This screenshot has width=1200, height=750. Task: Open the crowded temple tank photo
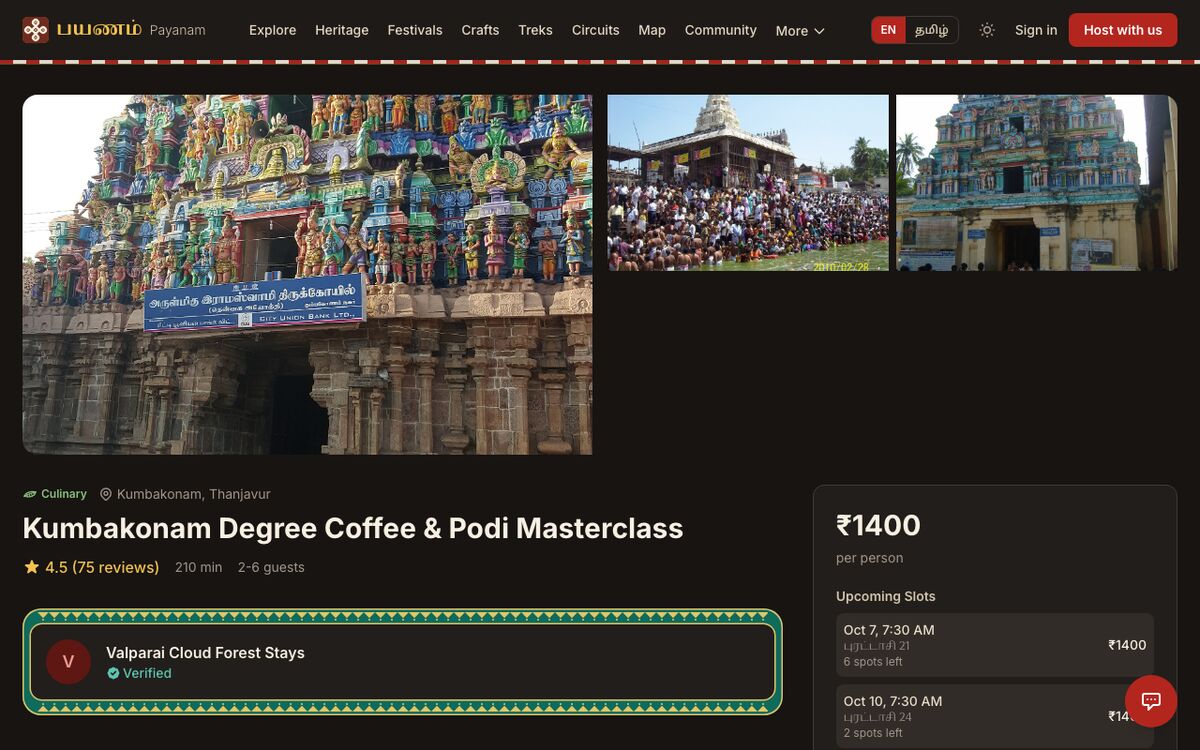pyautogui.click(x=748, y=183)
